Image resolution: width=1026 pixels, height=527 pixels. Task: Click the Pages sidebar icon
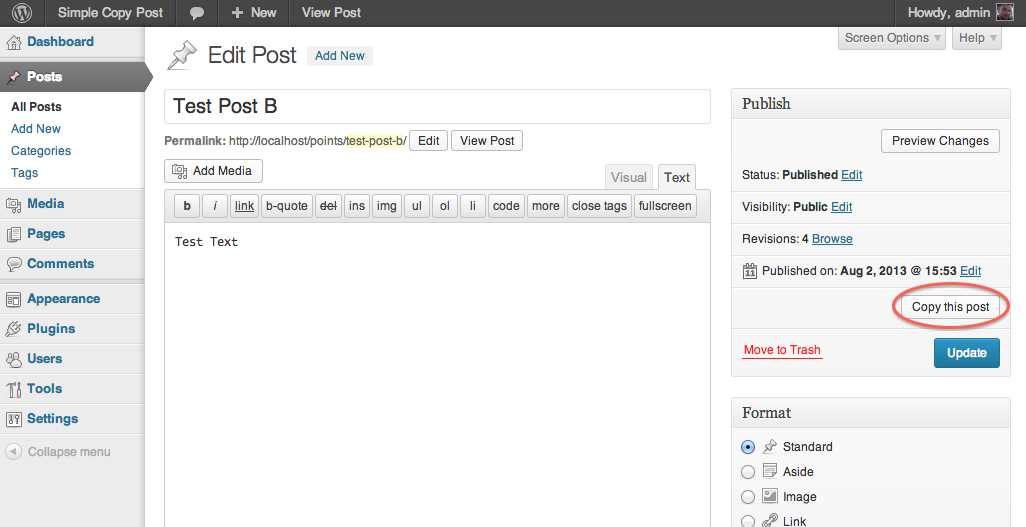pos(14,234)
